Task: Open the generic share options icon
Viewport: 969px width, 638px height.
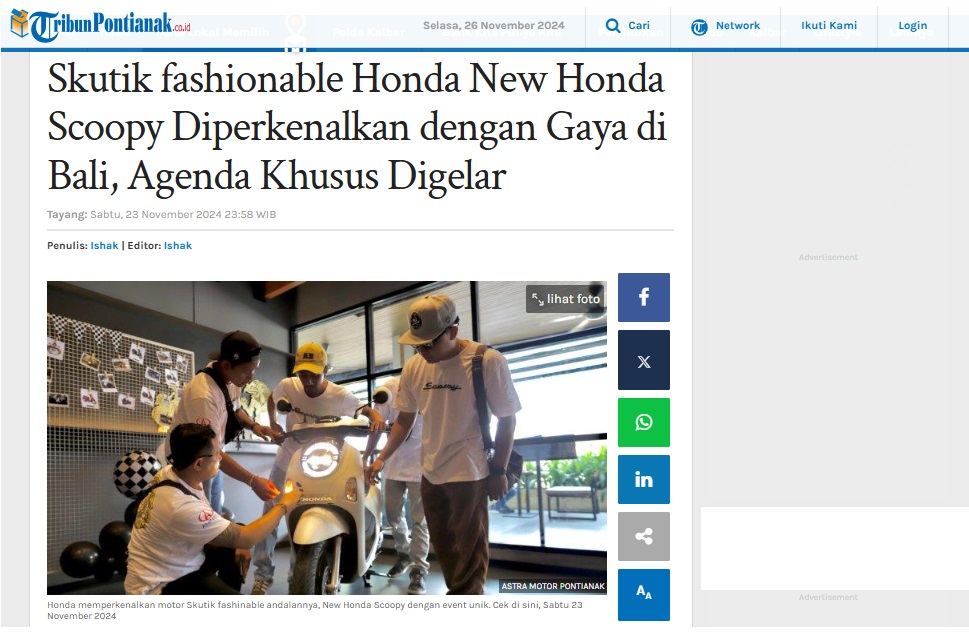Action: point(643,537)
